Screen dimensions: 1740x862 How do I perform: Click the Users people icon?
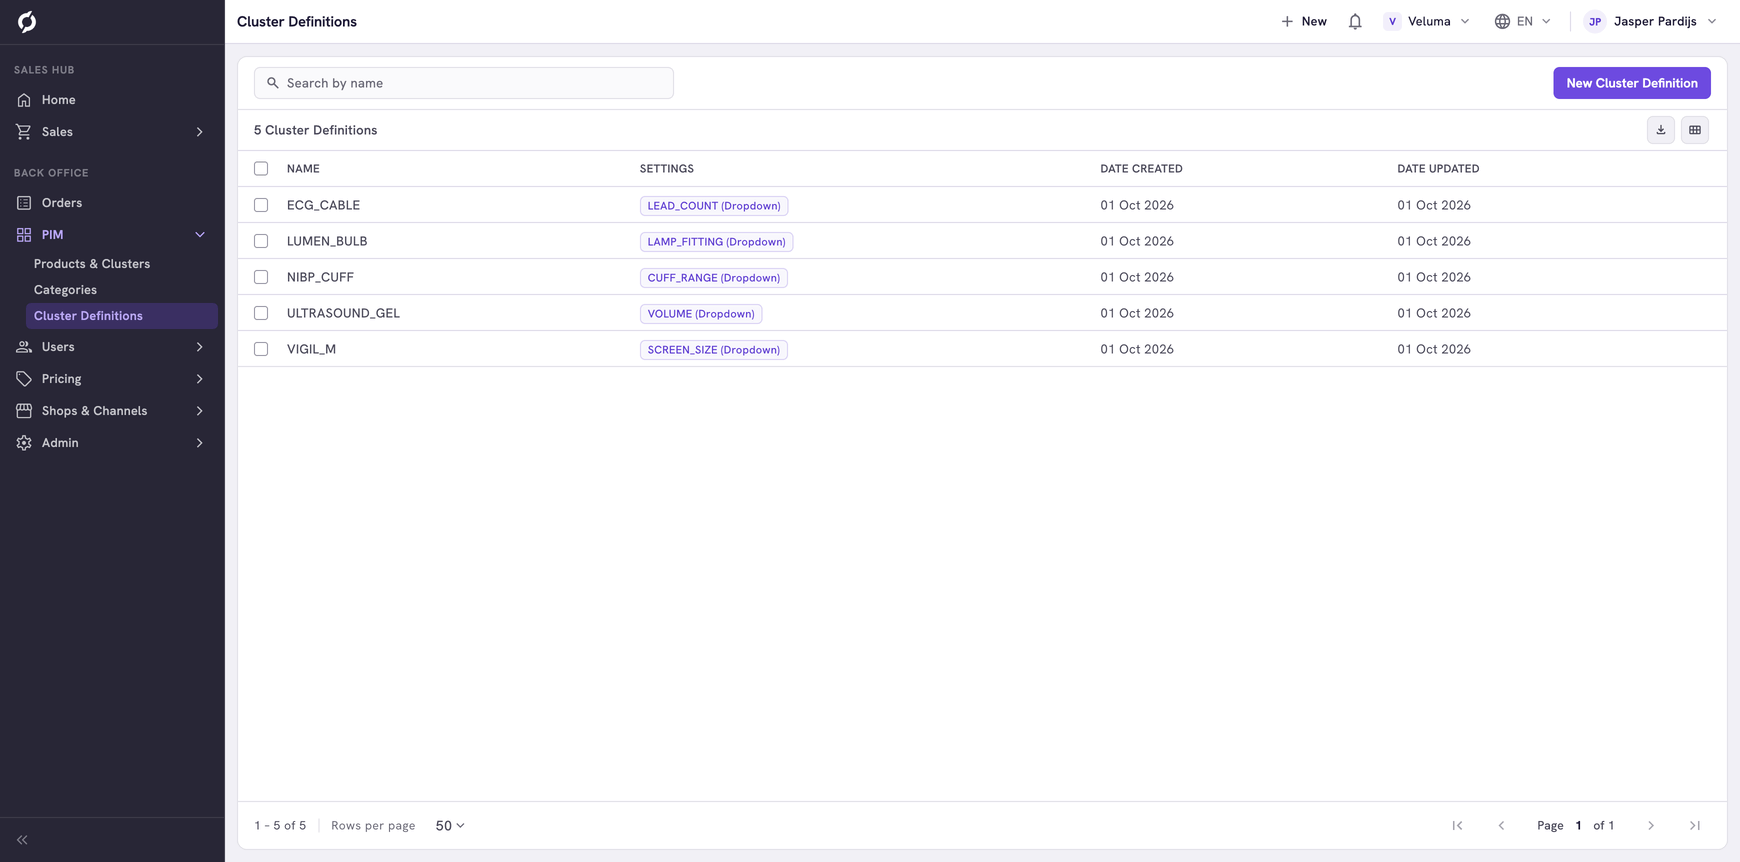point(24,347)
